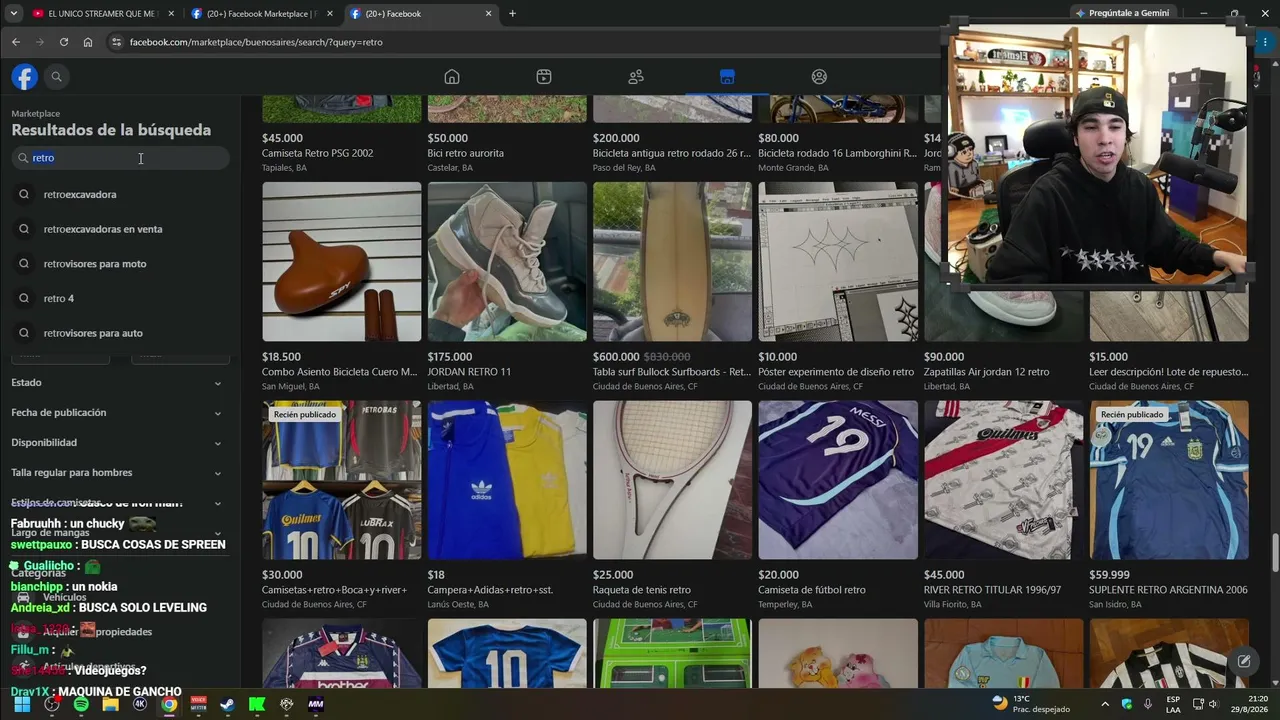This screenshot has height=720, width=1280.
Task: Click the microphone tray icon
Action: 1148,704
